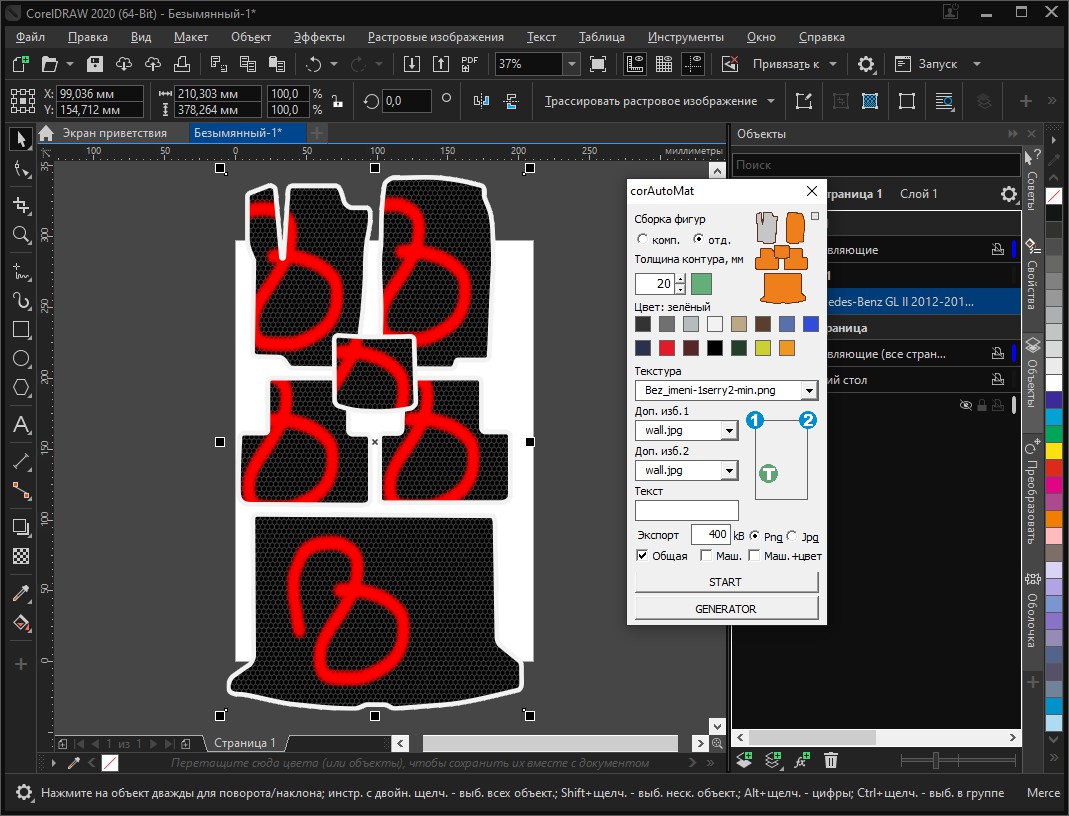This screenshot has width=1069, height=816.
Task: Select the Eyedropper tool
Action: point(20,594)
